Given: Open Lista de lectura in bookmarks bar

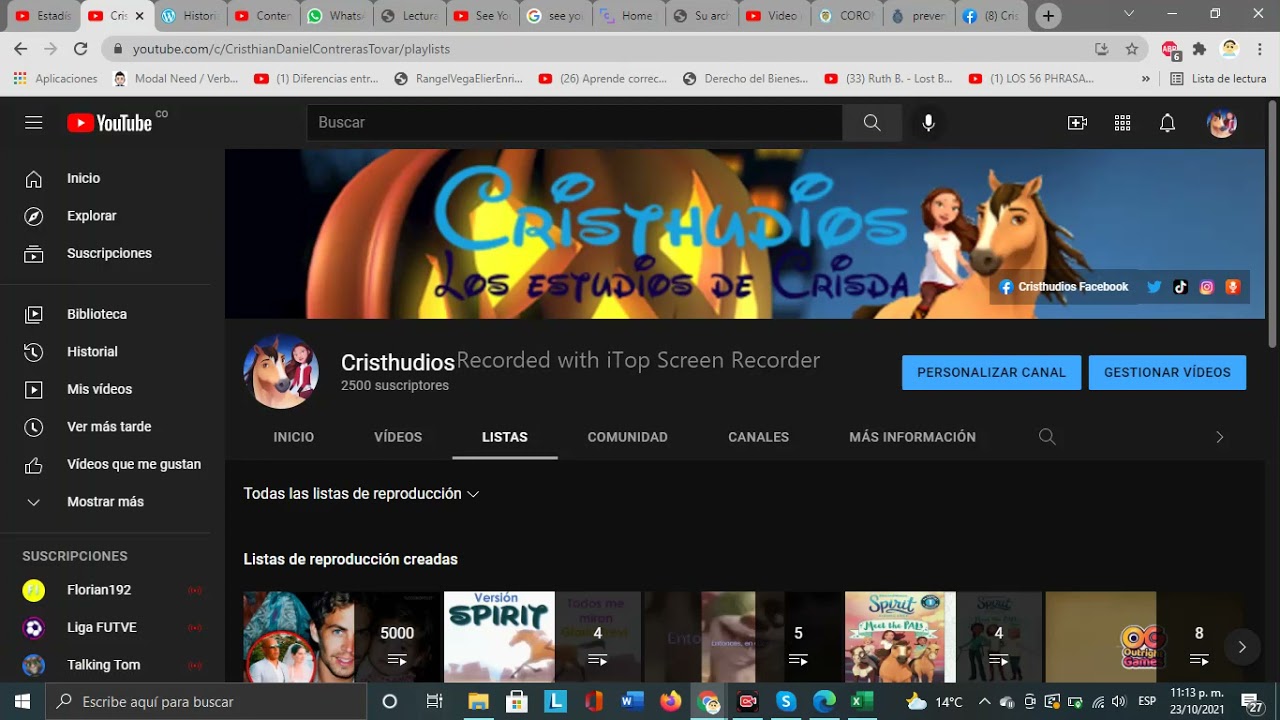Looking at the screenshot, I should coord(1218,78).
